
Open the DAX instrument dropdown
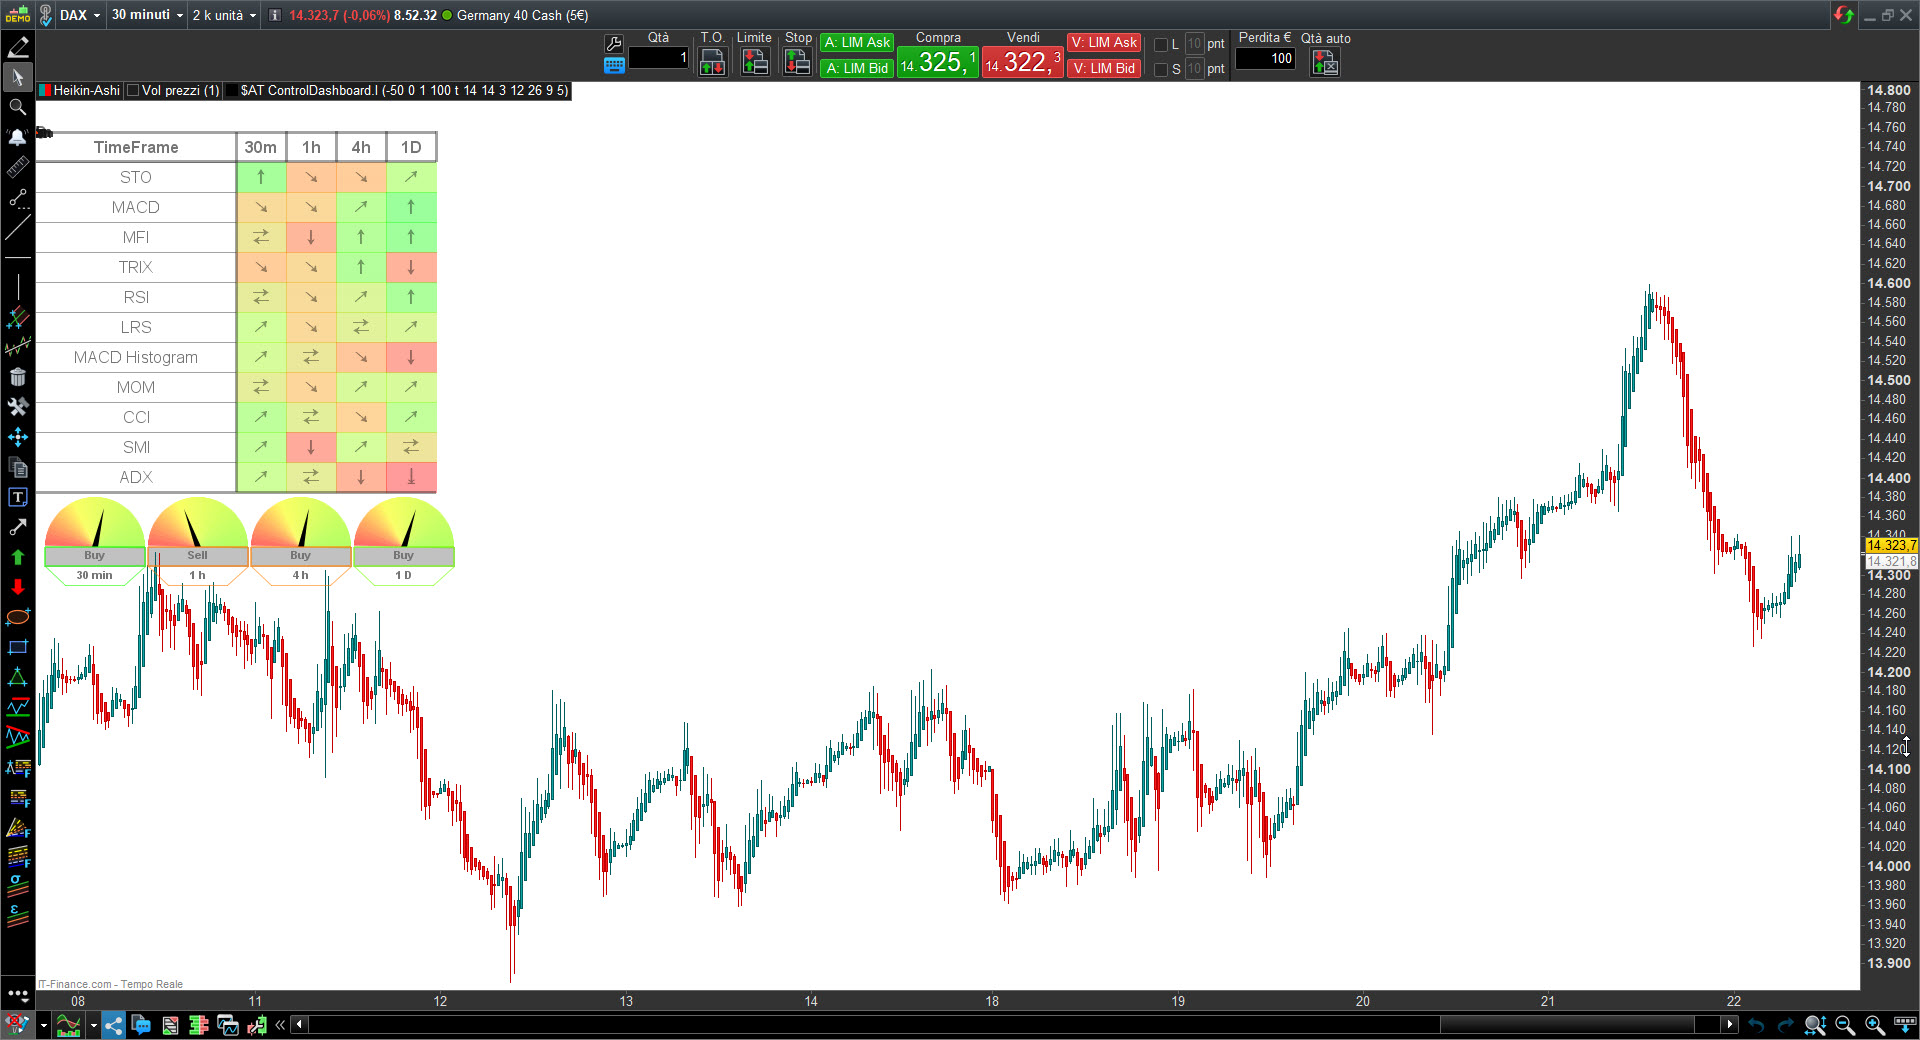click(79, 15)
